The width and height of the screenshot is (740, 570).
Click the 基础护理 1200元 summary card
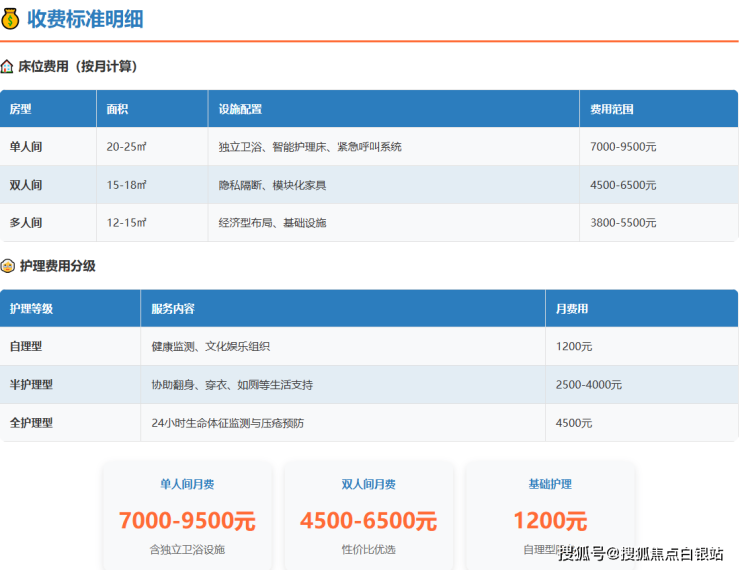click(550, 516)
